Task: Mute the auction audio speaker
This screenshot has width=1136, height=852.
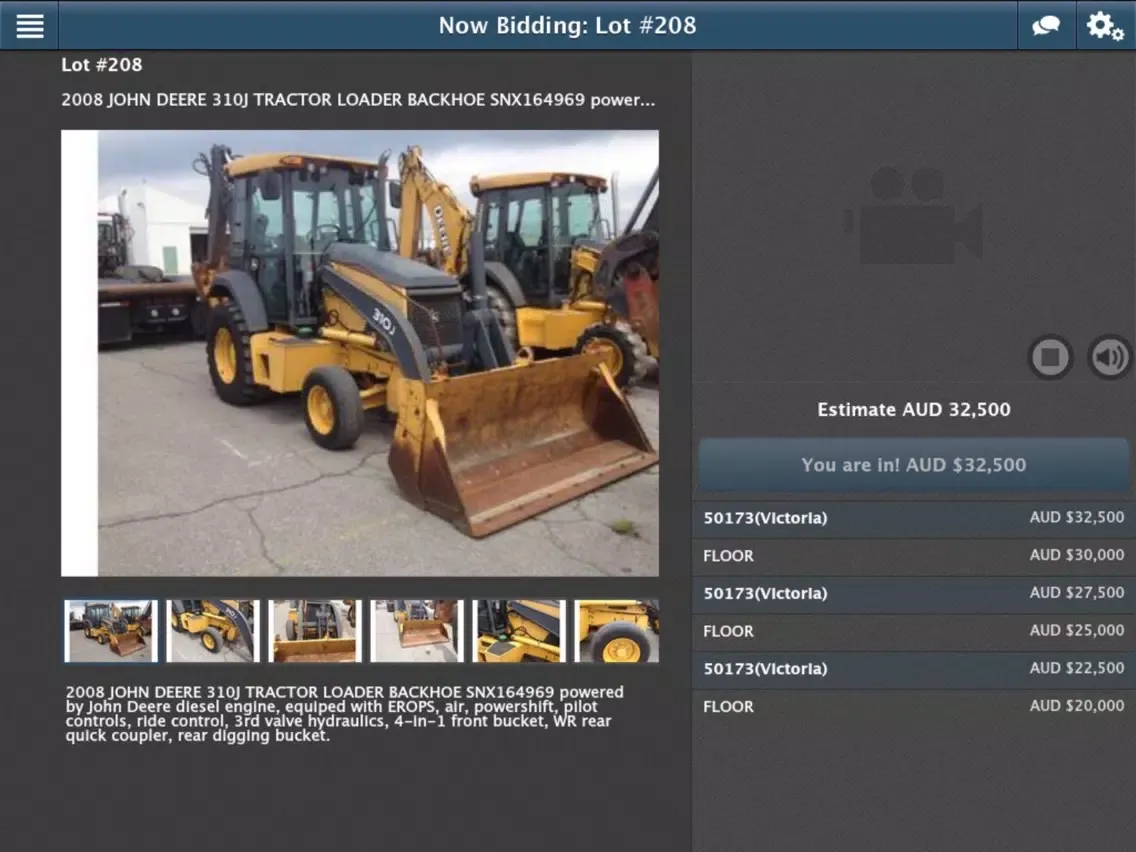Action: coord(1109,356)
